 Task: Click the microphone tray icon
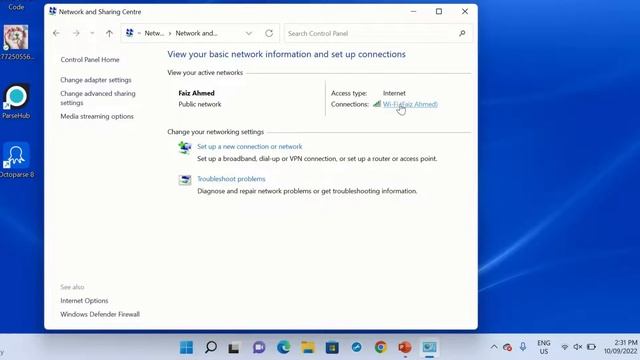(x=523, y=347)
